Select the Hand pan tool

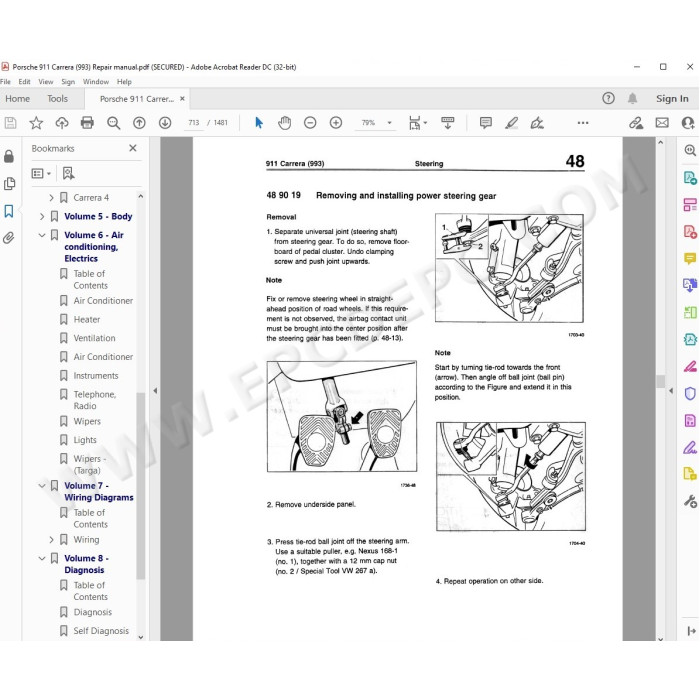[284, 122]
